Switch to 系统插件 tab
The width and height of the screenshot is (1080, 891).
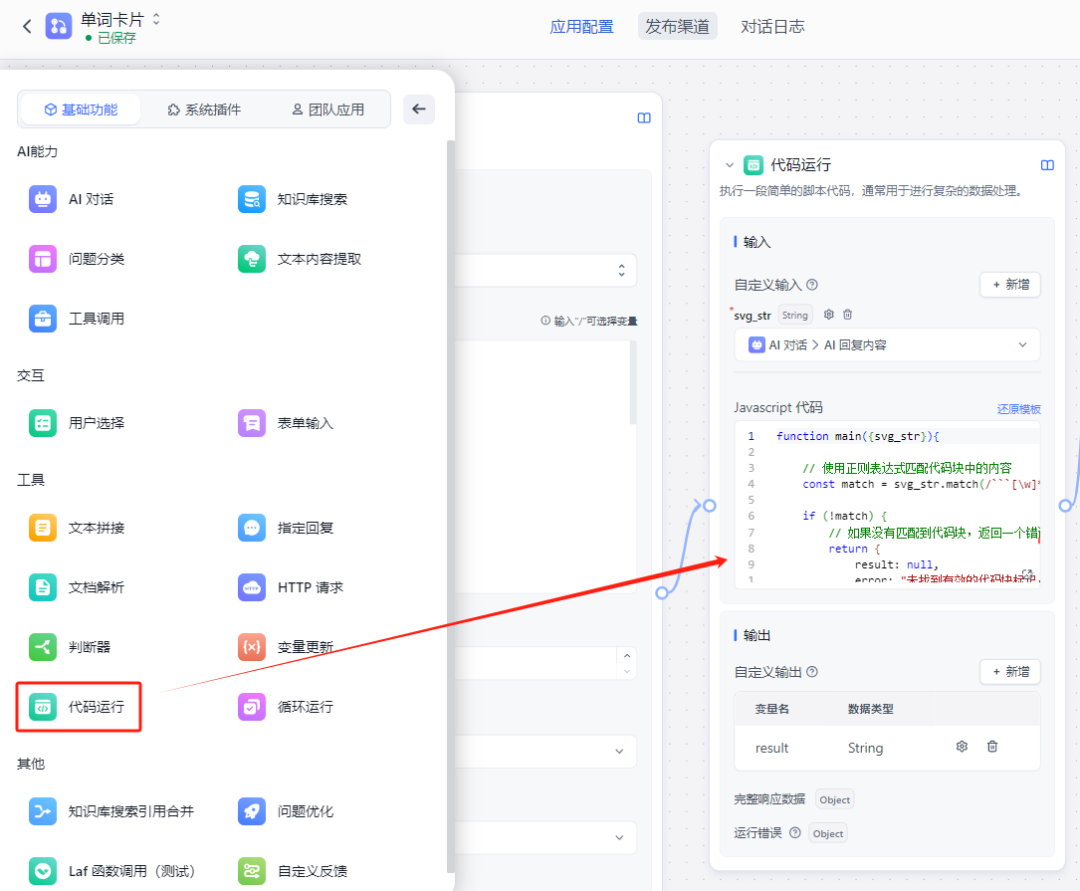click(205, 109)
